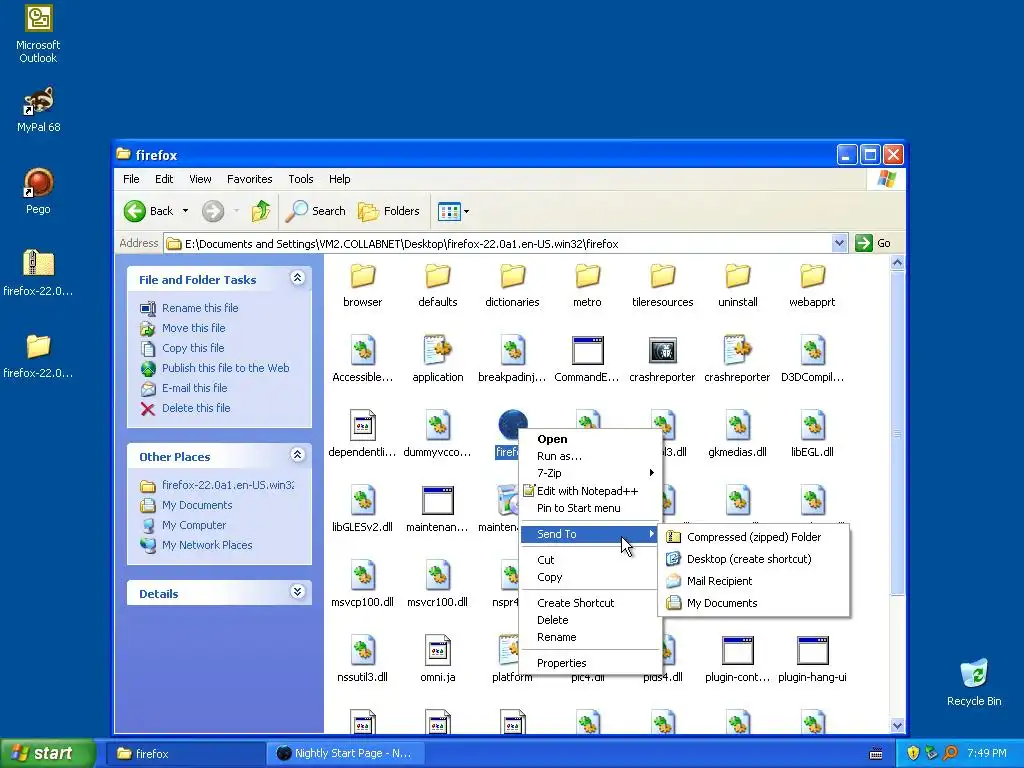1024x768 pixels.
Task: Send to Desktop (create shortcut)
Action: (754, 559)
